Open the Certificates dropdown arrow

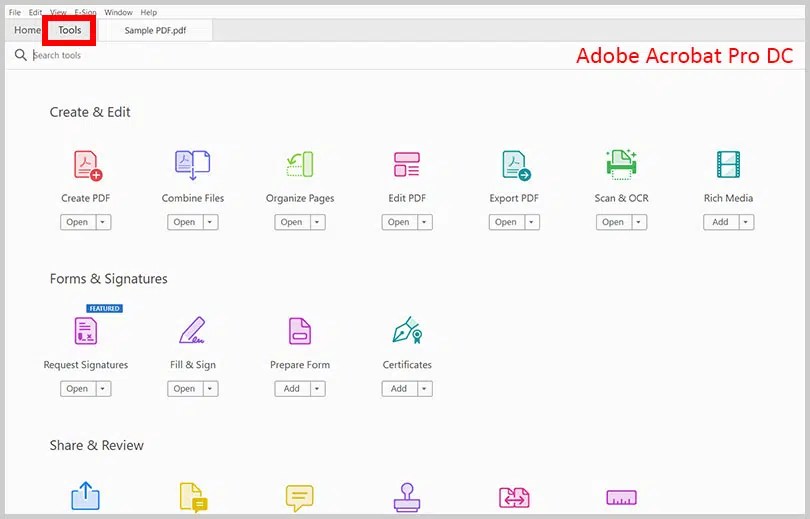(x=424, y=388)
